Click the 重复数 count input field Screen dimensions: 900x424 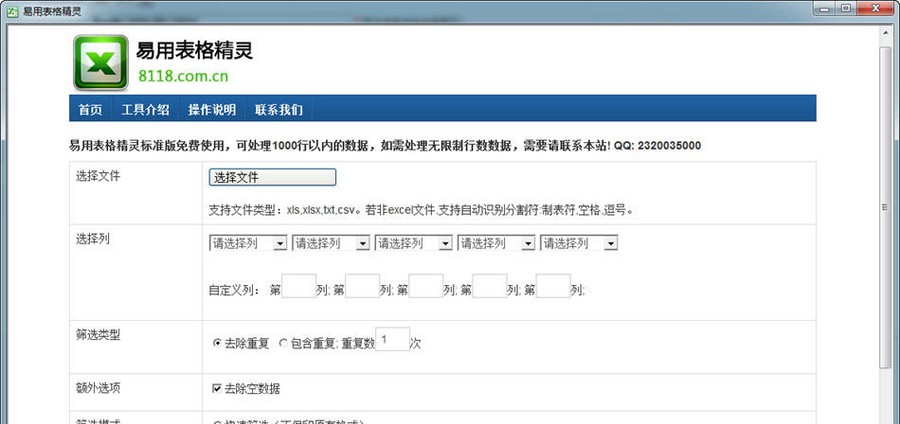[393, 339]
